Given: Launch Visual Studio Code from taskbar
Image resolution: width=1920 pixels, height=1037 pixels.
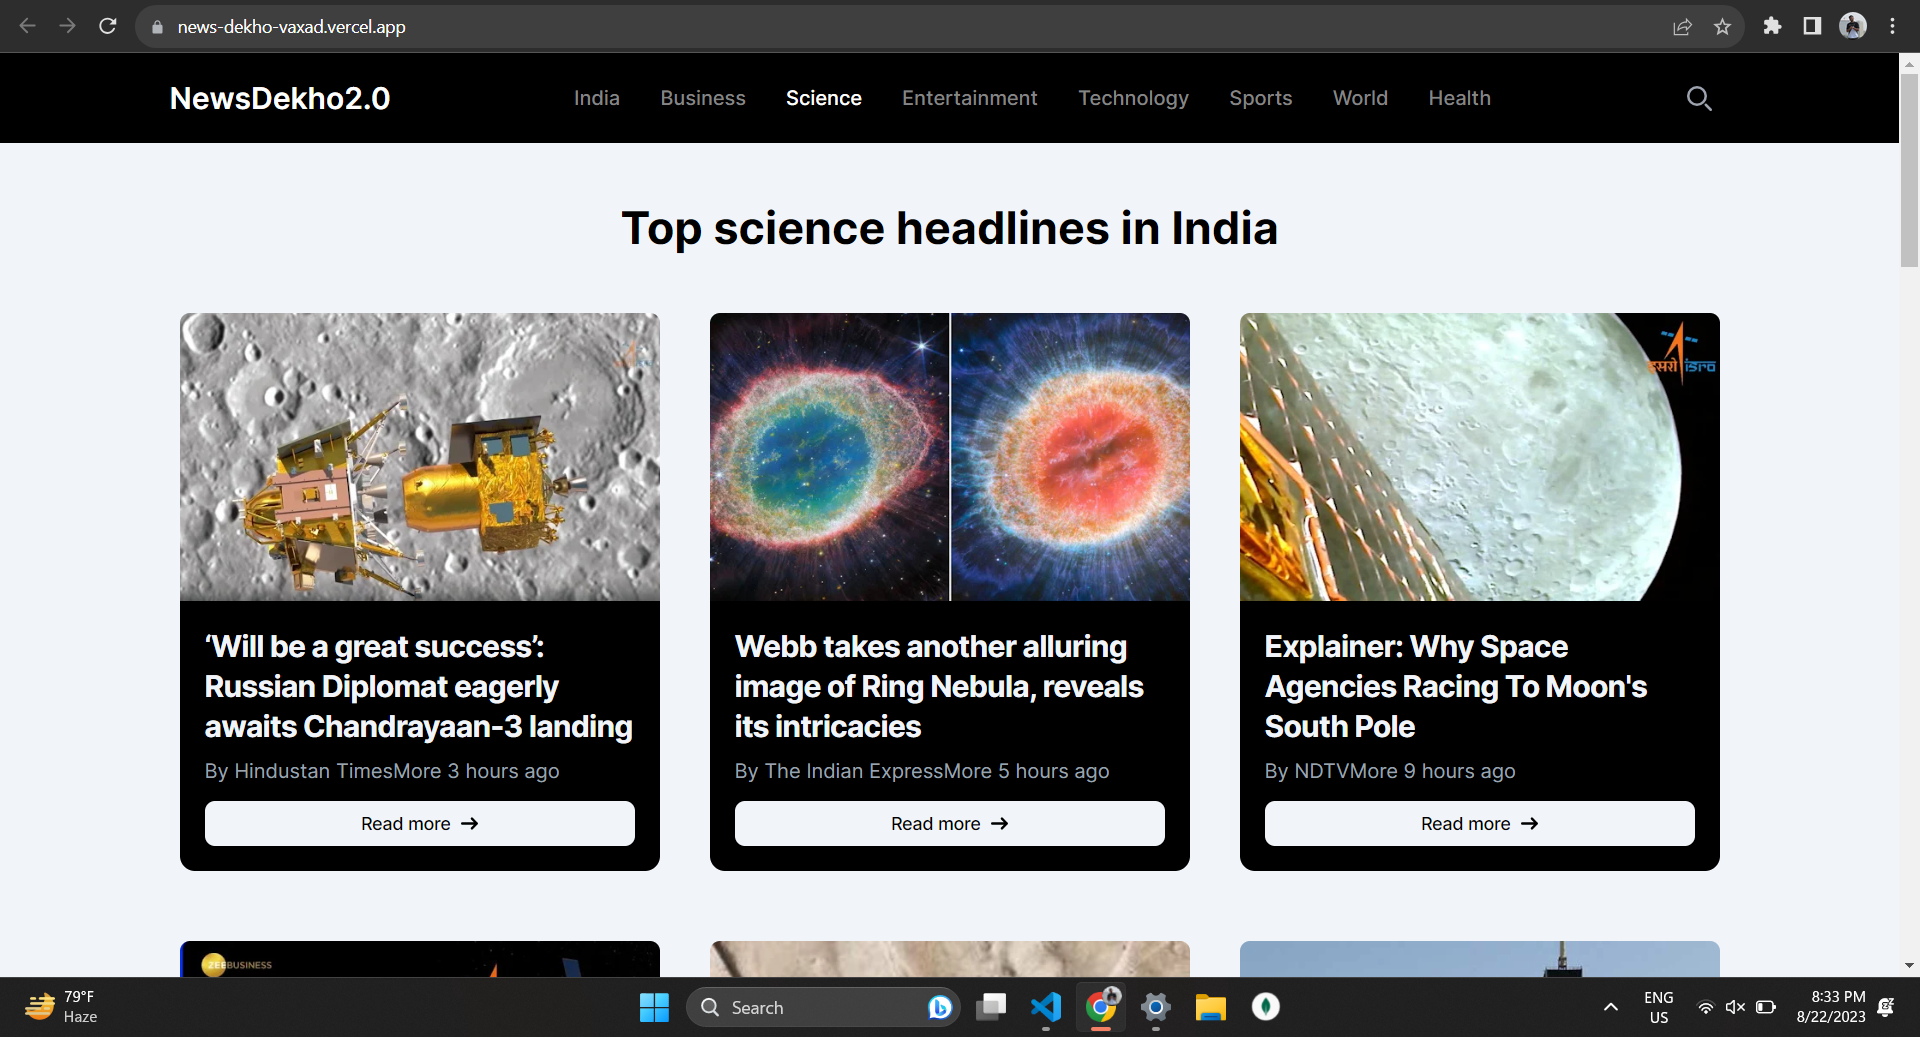Looking at the screenshot, I should 1046,1007.
